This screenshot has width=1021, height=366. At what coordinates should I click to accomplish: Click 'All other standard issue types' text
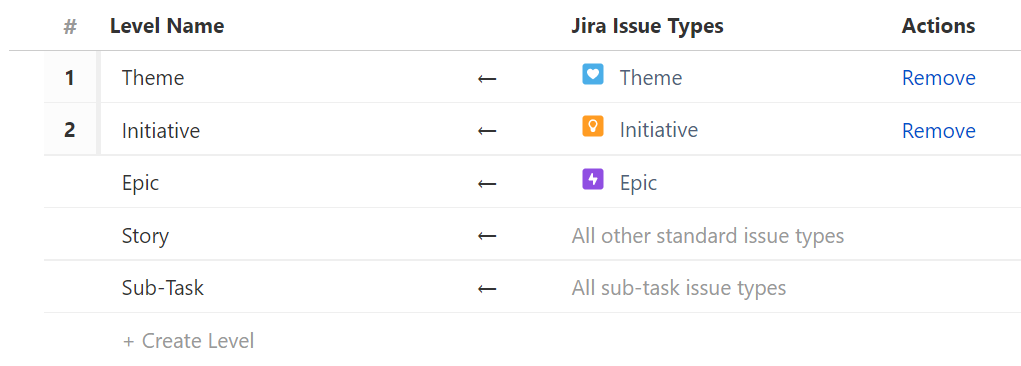pyautogui.click(x=708, y=236)
